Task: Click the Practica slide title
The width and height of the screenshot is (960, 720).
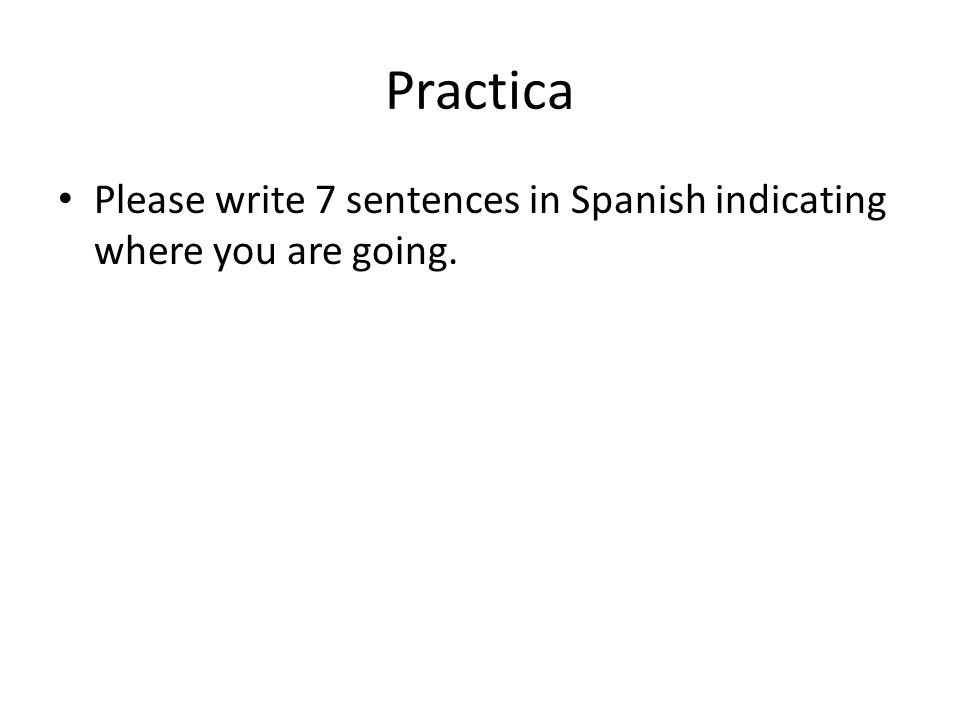Action: click(479, 91)
